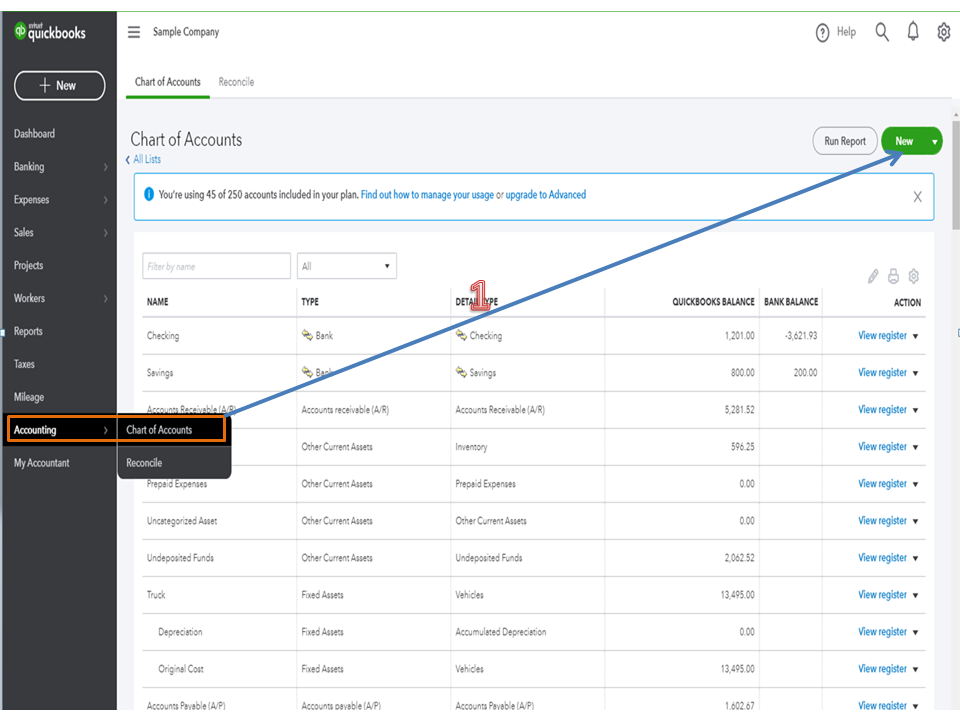
Task: Dismiss the account usage banner
Action: (917, 197)
